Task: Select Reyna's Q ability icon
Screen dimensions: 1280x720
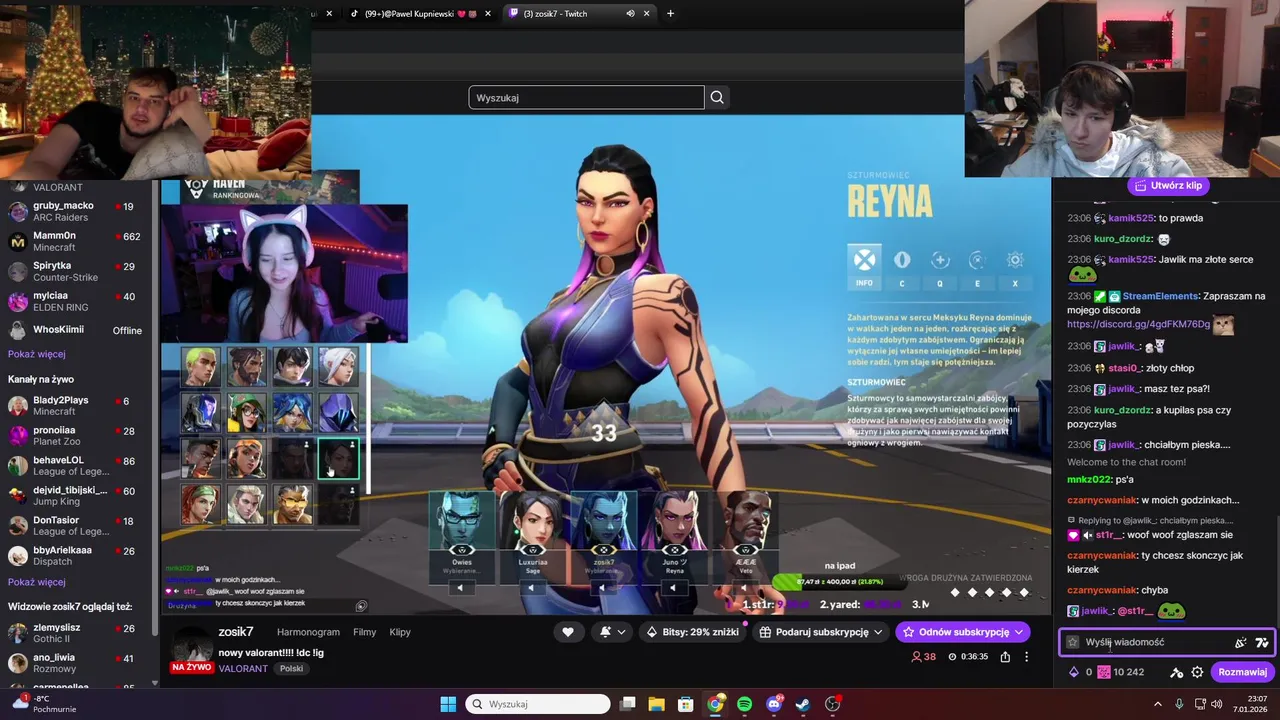Action: click(940, 266)
